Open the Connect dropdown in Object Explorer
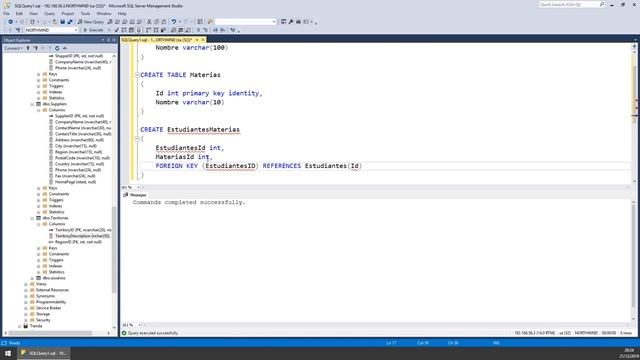640x360 pixels. coord(13,48)
